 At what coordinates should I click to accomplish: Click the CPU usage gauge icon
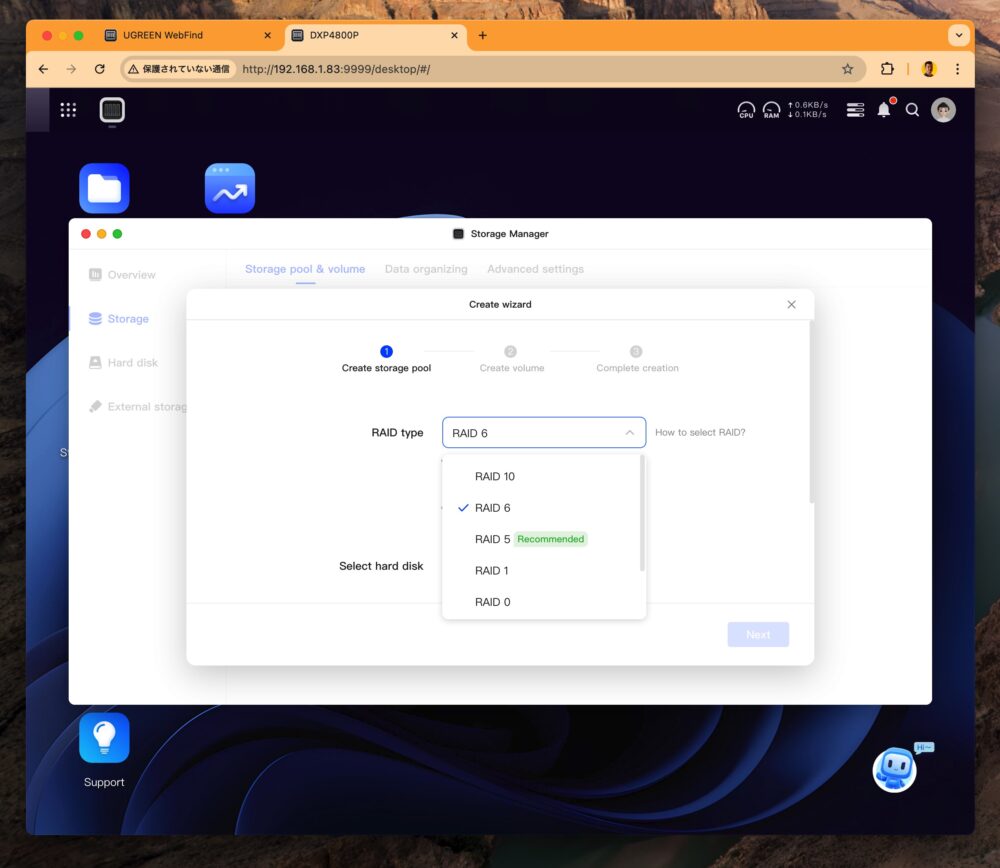[746, 110]
